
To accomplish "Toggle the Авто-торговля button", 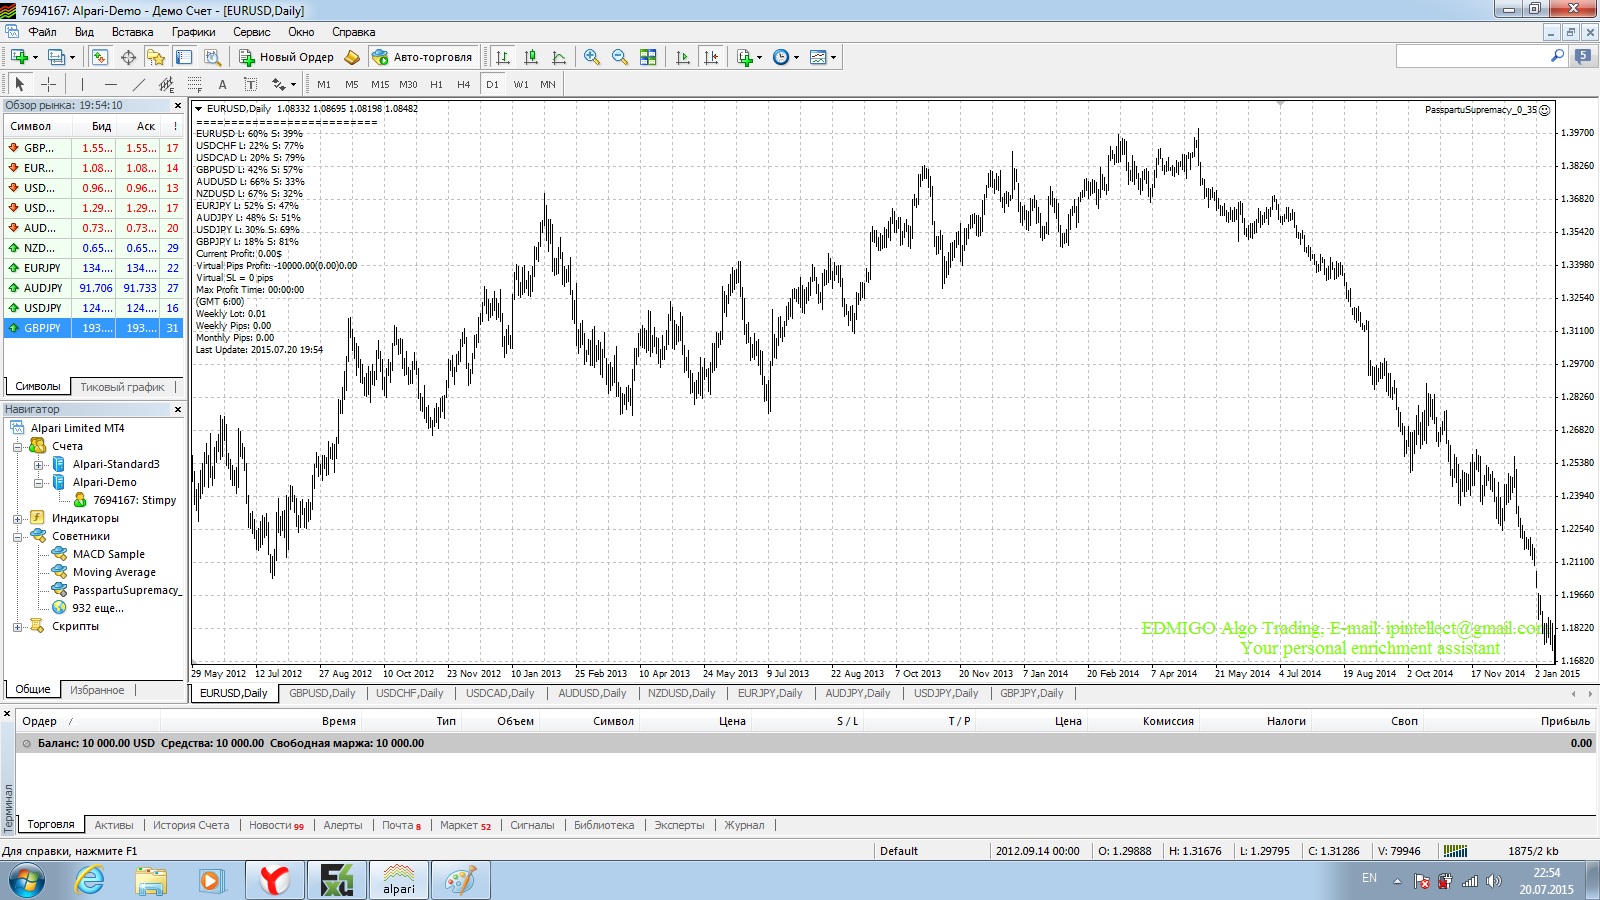I will pos(422,57).
